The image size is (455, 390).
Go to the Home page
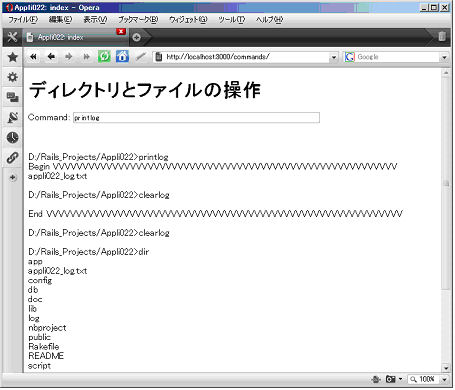click(x=122, y=57)
